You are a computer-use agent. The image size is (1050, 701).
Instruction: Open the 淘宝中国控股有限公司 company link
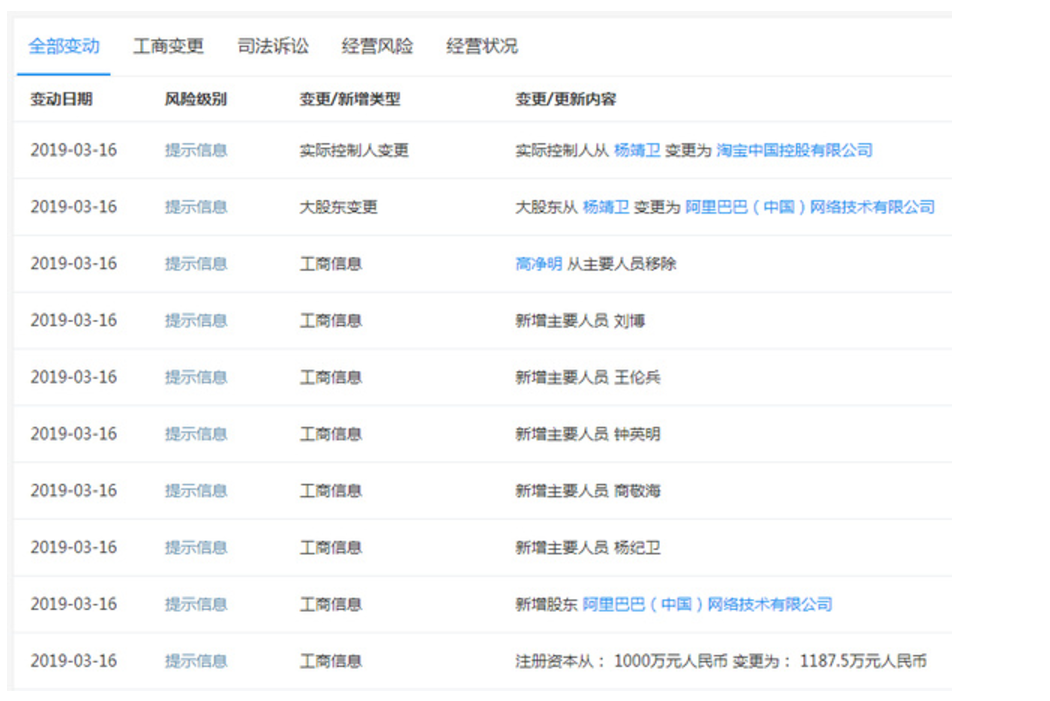pos(794,150)
